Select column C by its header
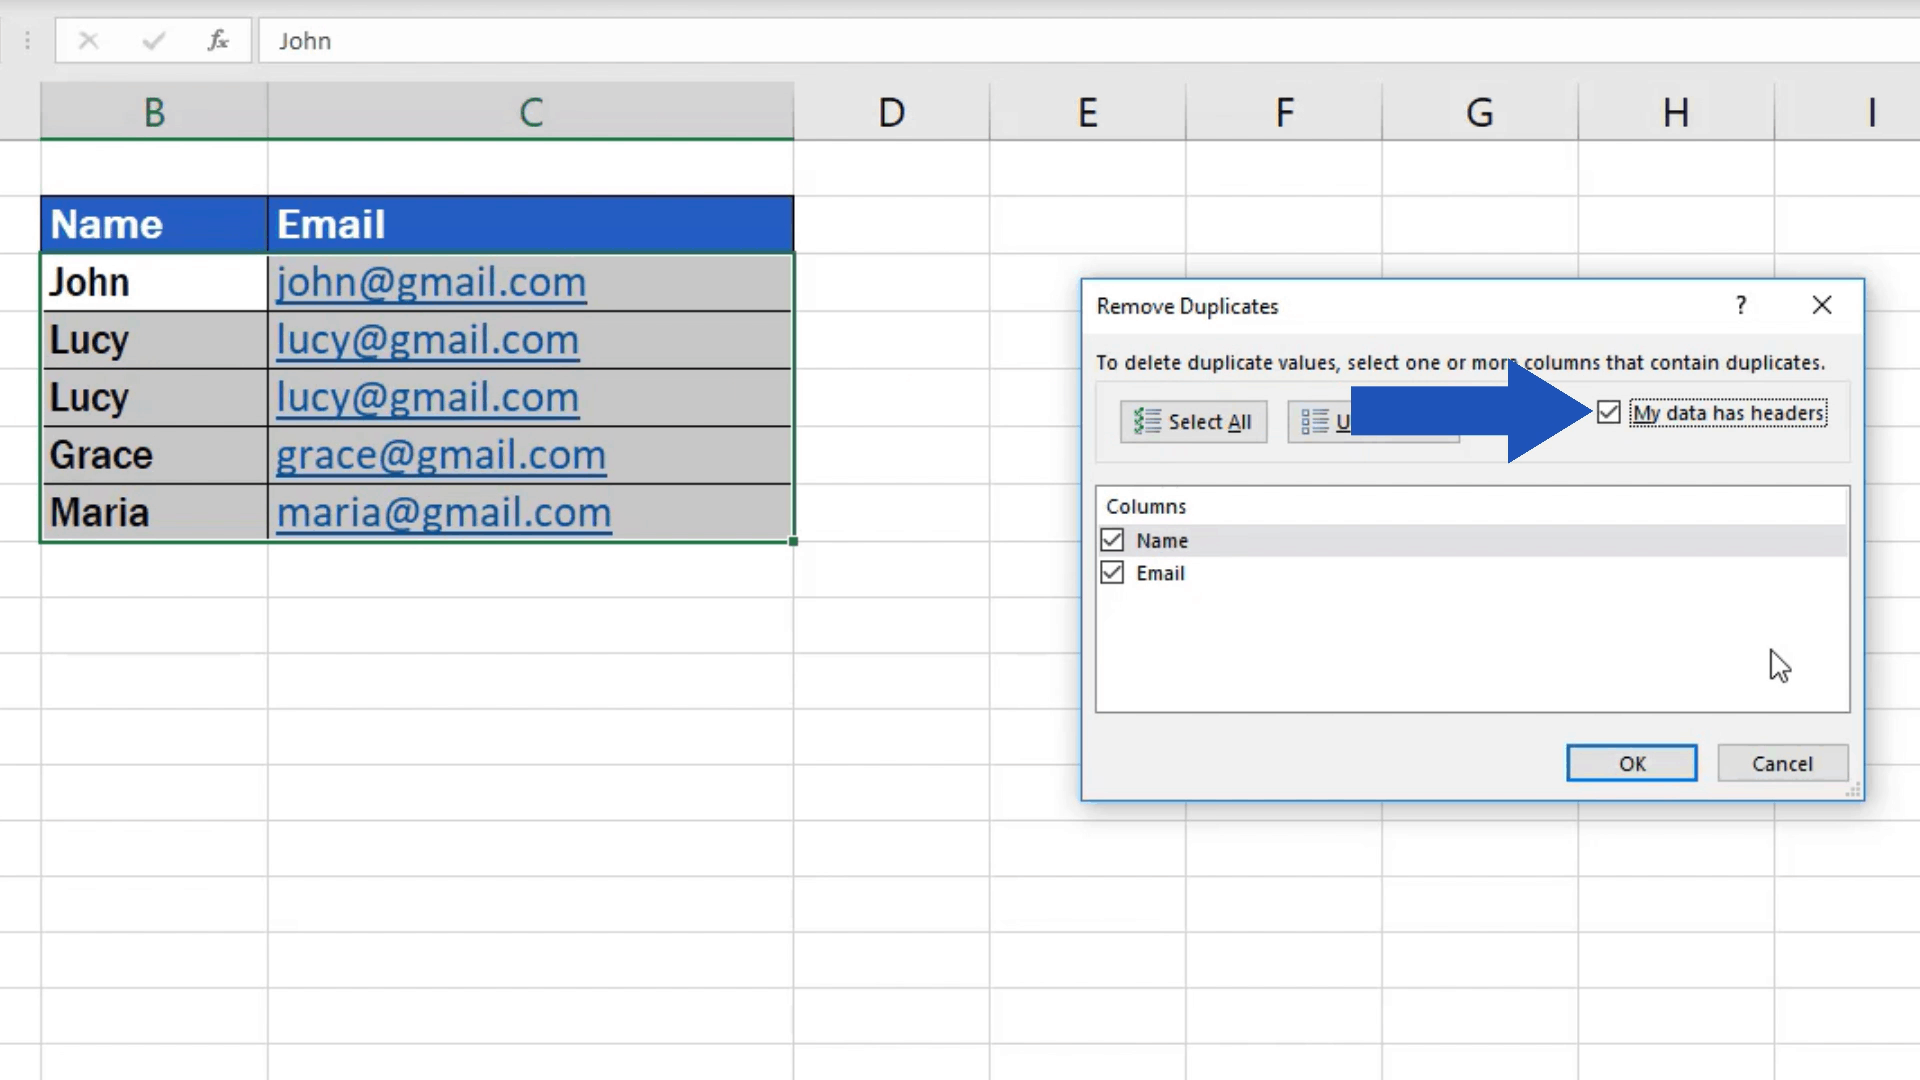The width and height of the screenshot is (1920, 1080). 530,111
